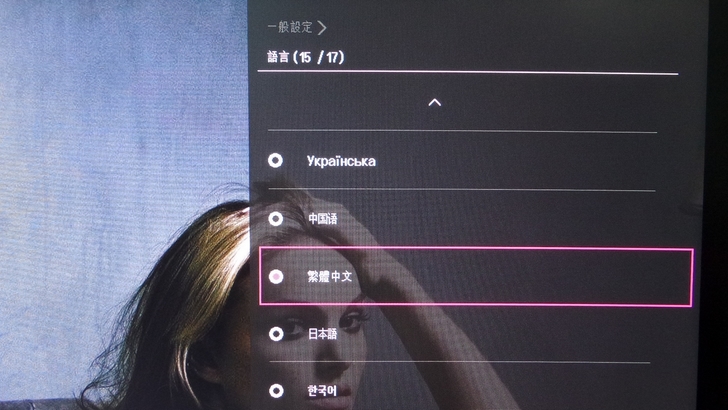Image resolution: width=728 pixels, height=410 pixels.
Task: Choose the 中国語 language label
Action: [x=323, y=219]
